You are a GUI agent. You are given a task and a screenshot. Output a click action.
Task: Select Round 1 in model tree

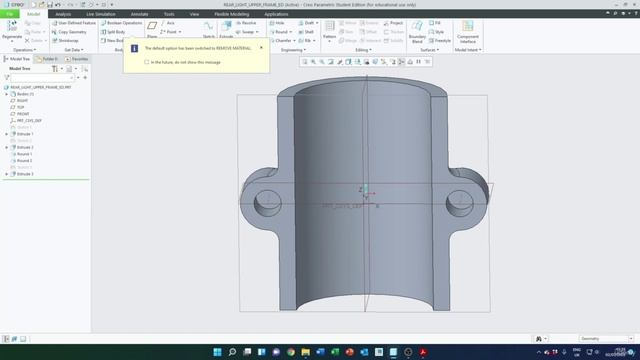[21, 154]
